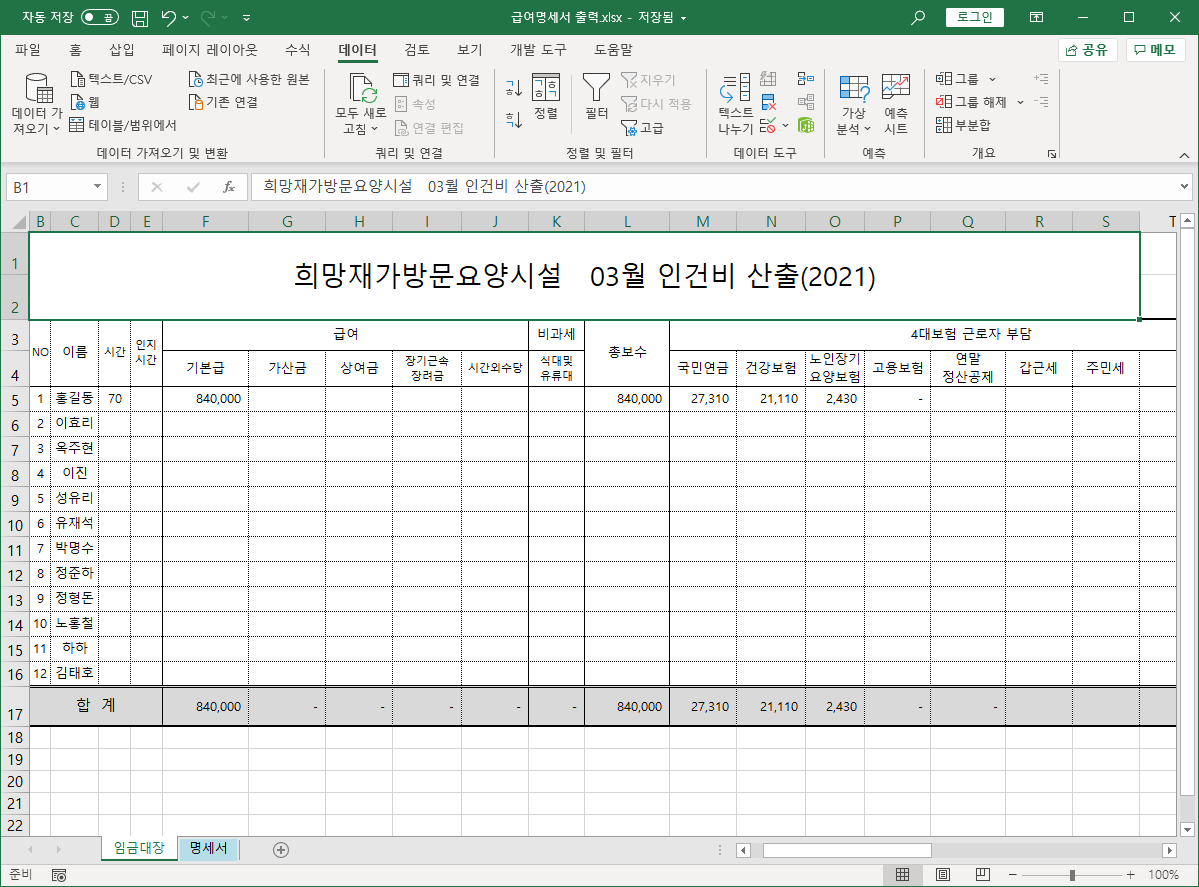The image size is (1199, 887).
Task: Sort descending with the Z-A icon
Action: (514, 119)
